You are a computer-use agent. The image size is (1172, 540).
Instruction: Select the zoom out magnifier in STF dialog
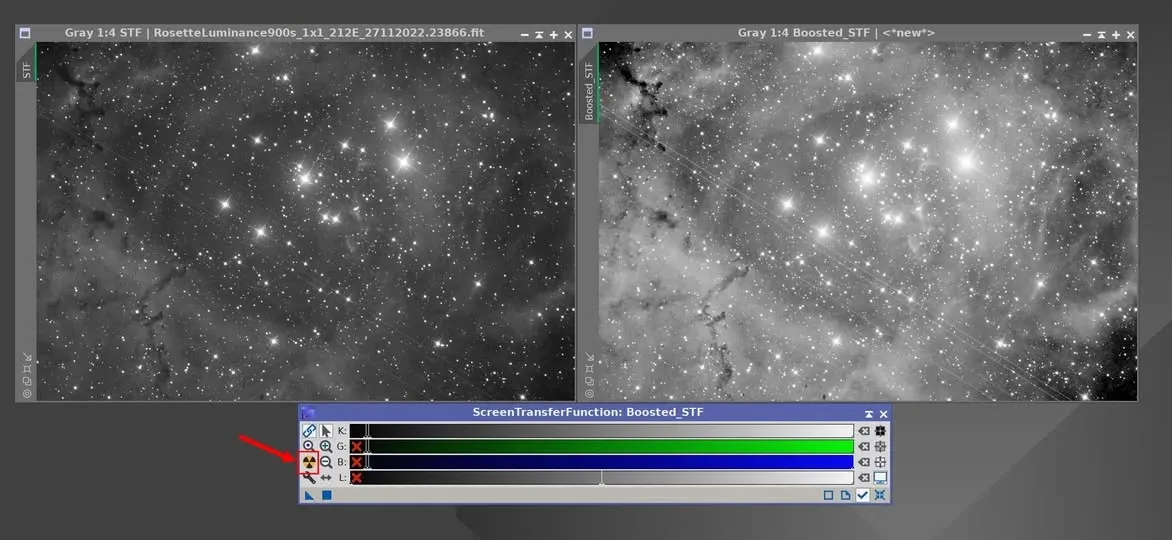click(x=326, y=462)
